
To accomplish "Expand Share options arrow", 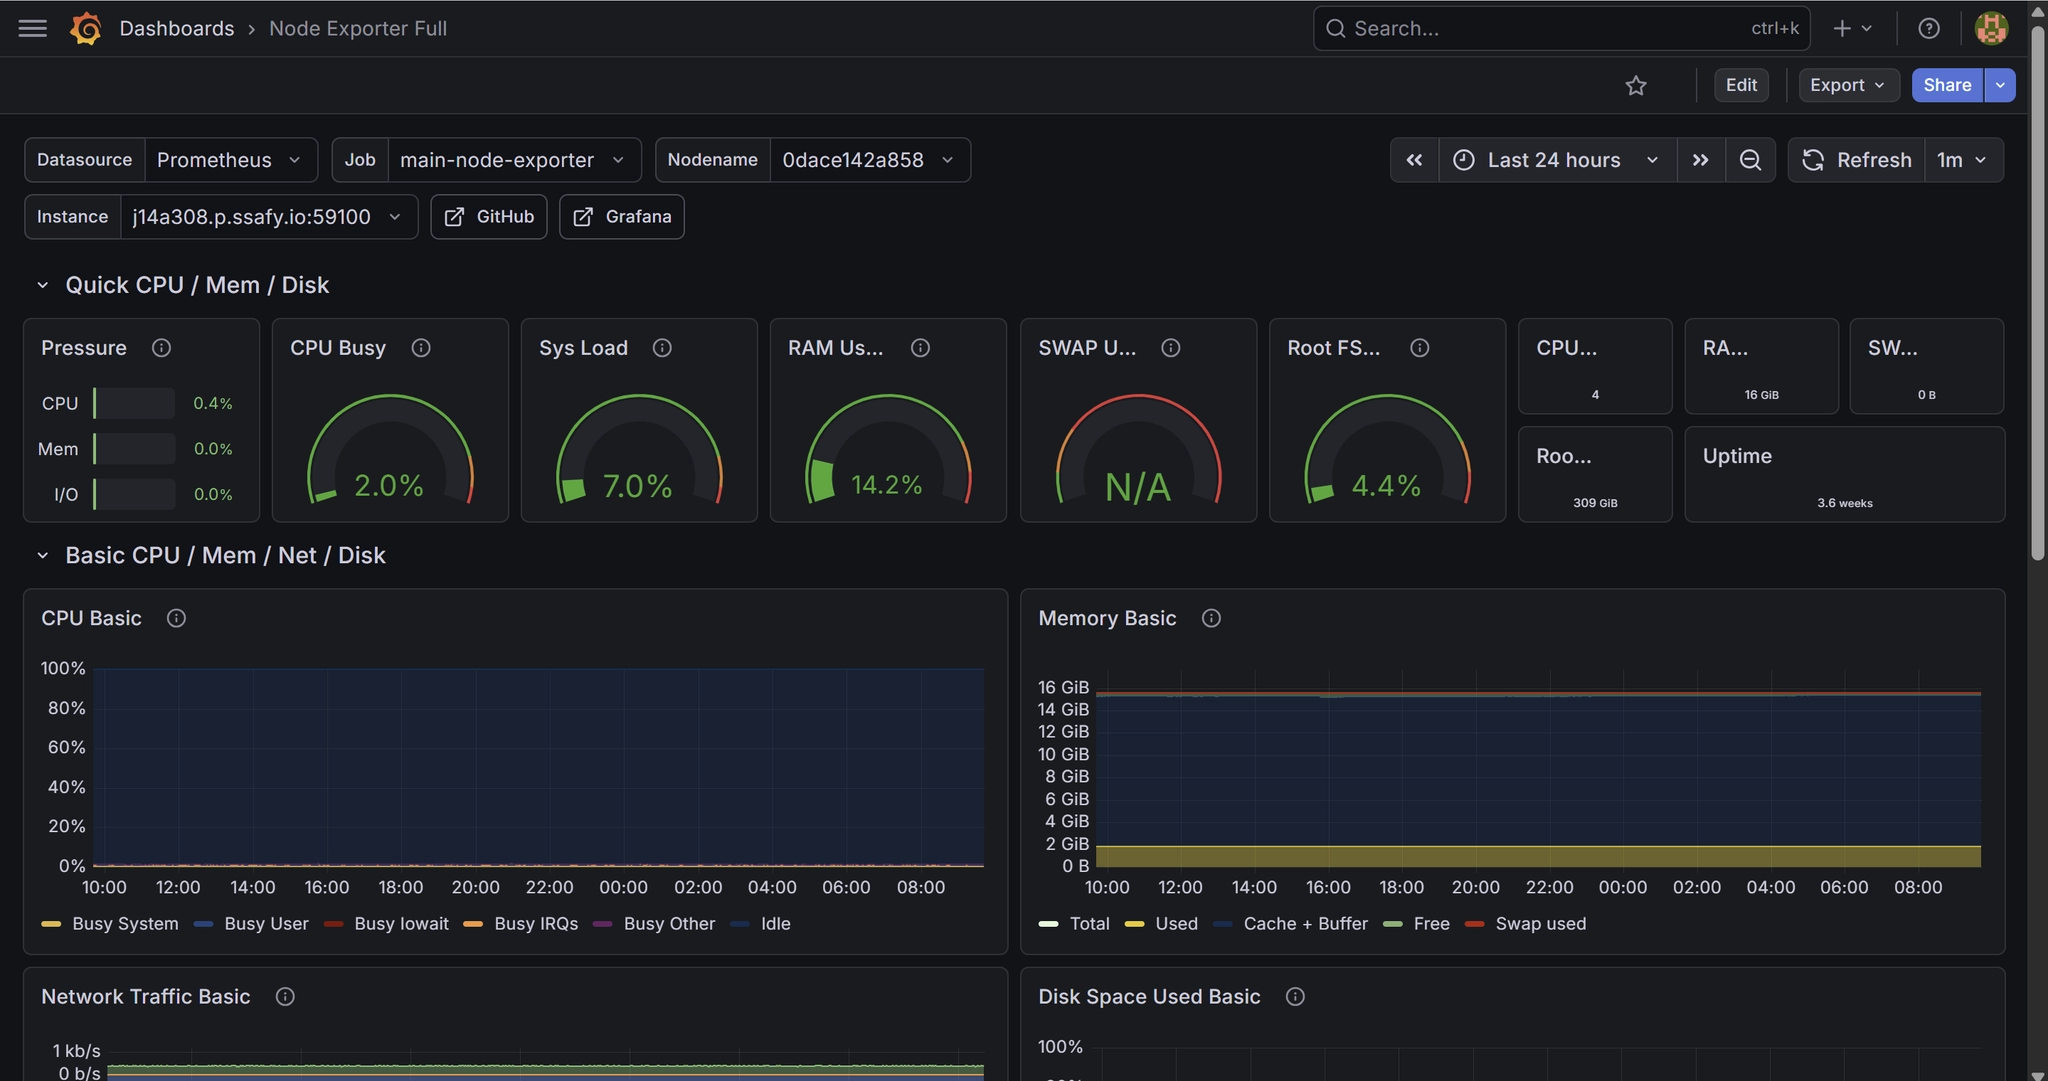I will [2000, 85].
